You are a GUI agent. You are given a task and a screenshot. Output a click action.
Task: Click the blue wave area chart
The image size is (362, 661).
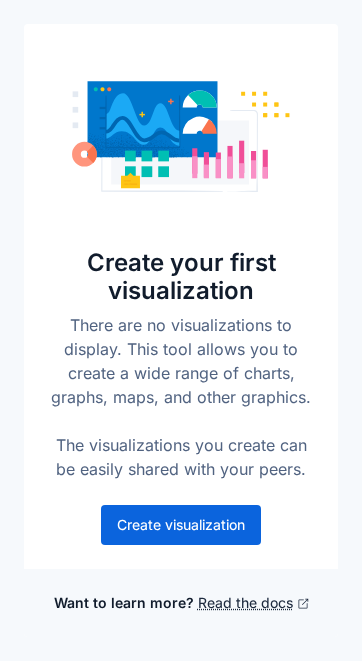pyautogui.click(x=142, y=119)
